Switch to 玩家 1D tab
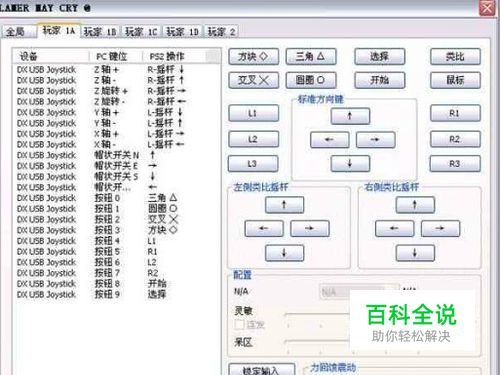 [x=183, y=32]
